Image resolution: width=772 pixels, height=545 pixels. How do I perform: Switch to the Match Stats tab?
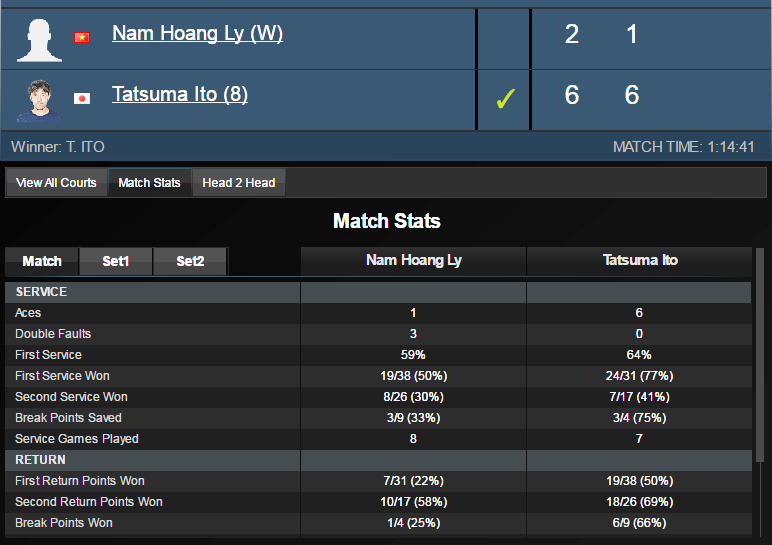click(x=149, y=183)
